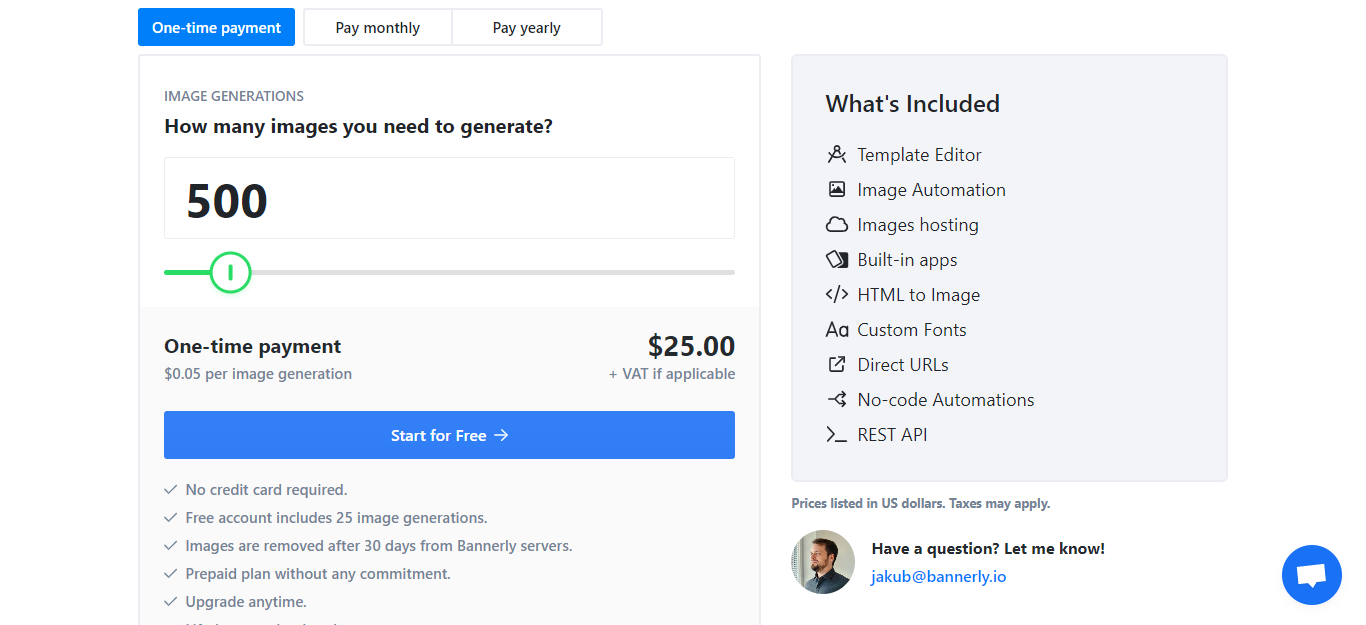Click the Template Editor compass icon
Image resolution: width=1366 pixels, height=625 pixels.
tap(837, 155)
